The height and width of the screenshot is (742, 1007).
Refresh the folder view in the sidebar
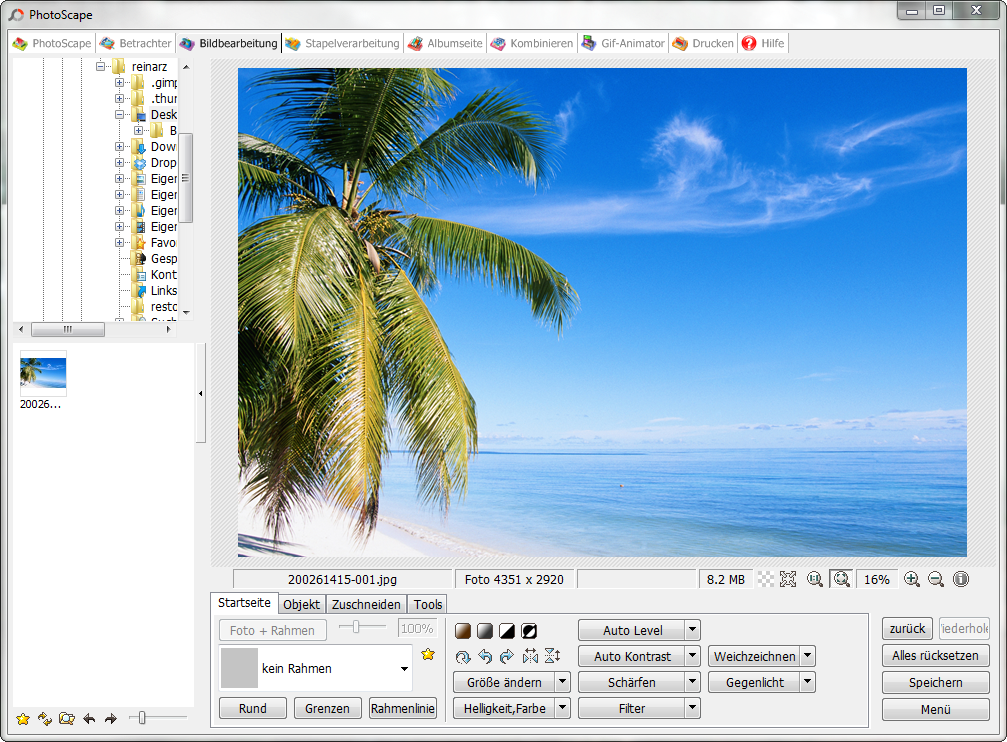click(45, 718)
